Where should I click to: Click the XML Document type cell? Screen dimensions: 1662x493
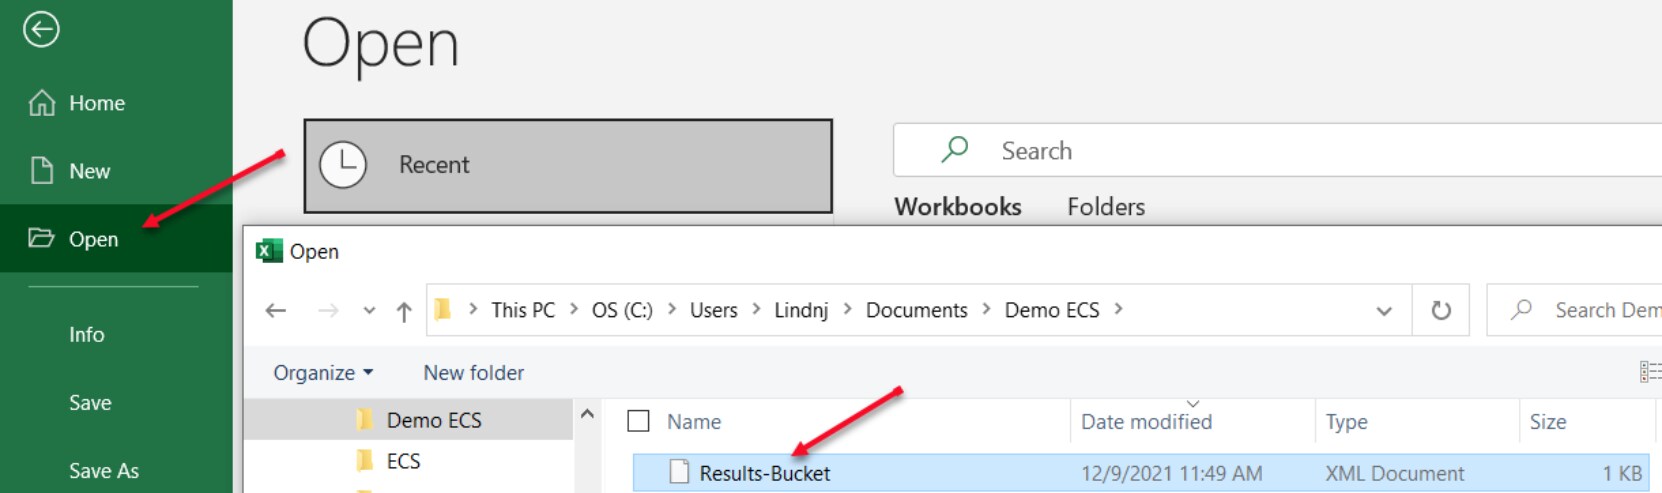(1394, 473)
